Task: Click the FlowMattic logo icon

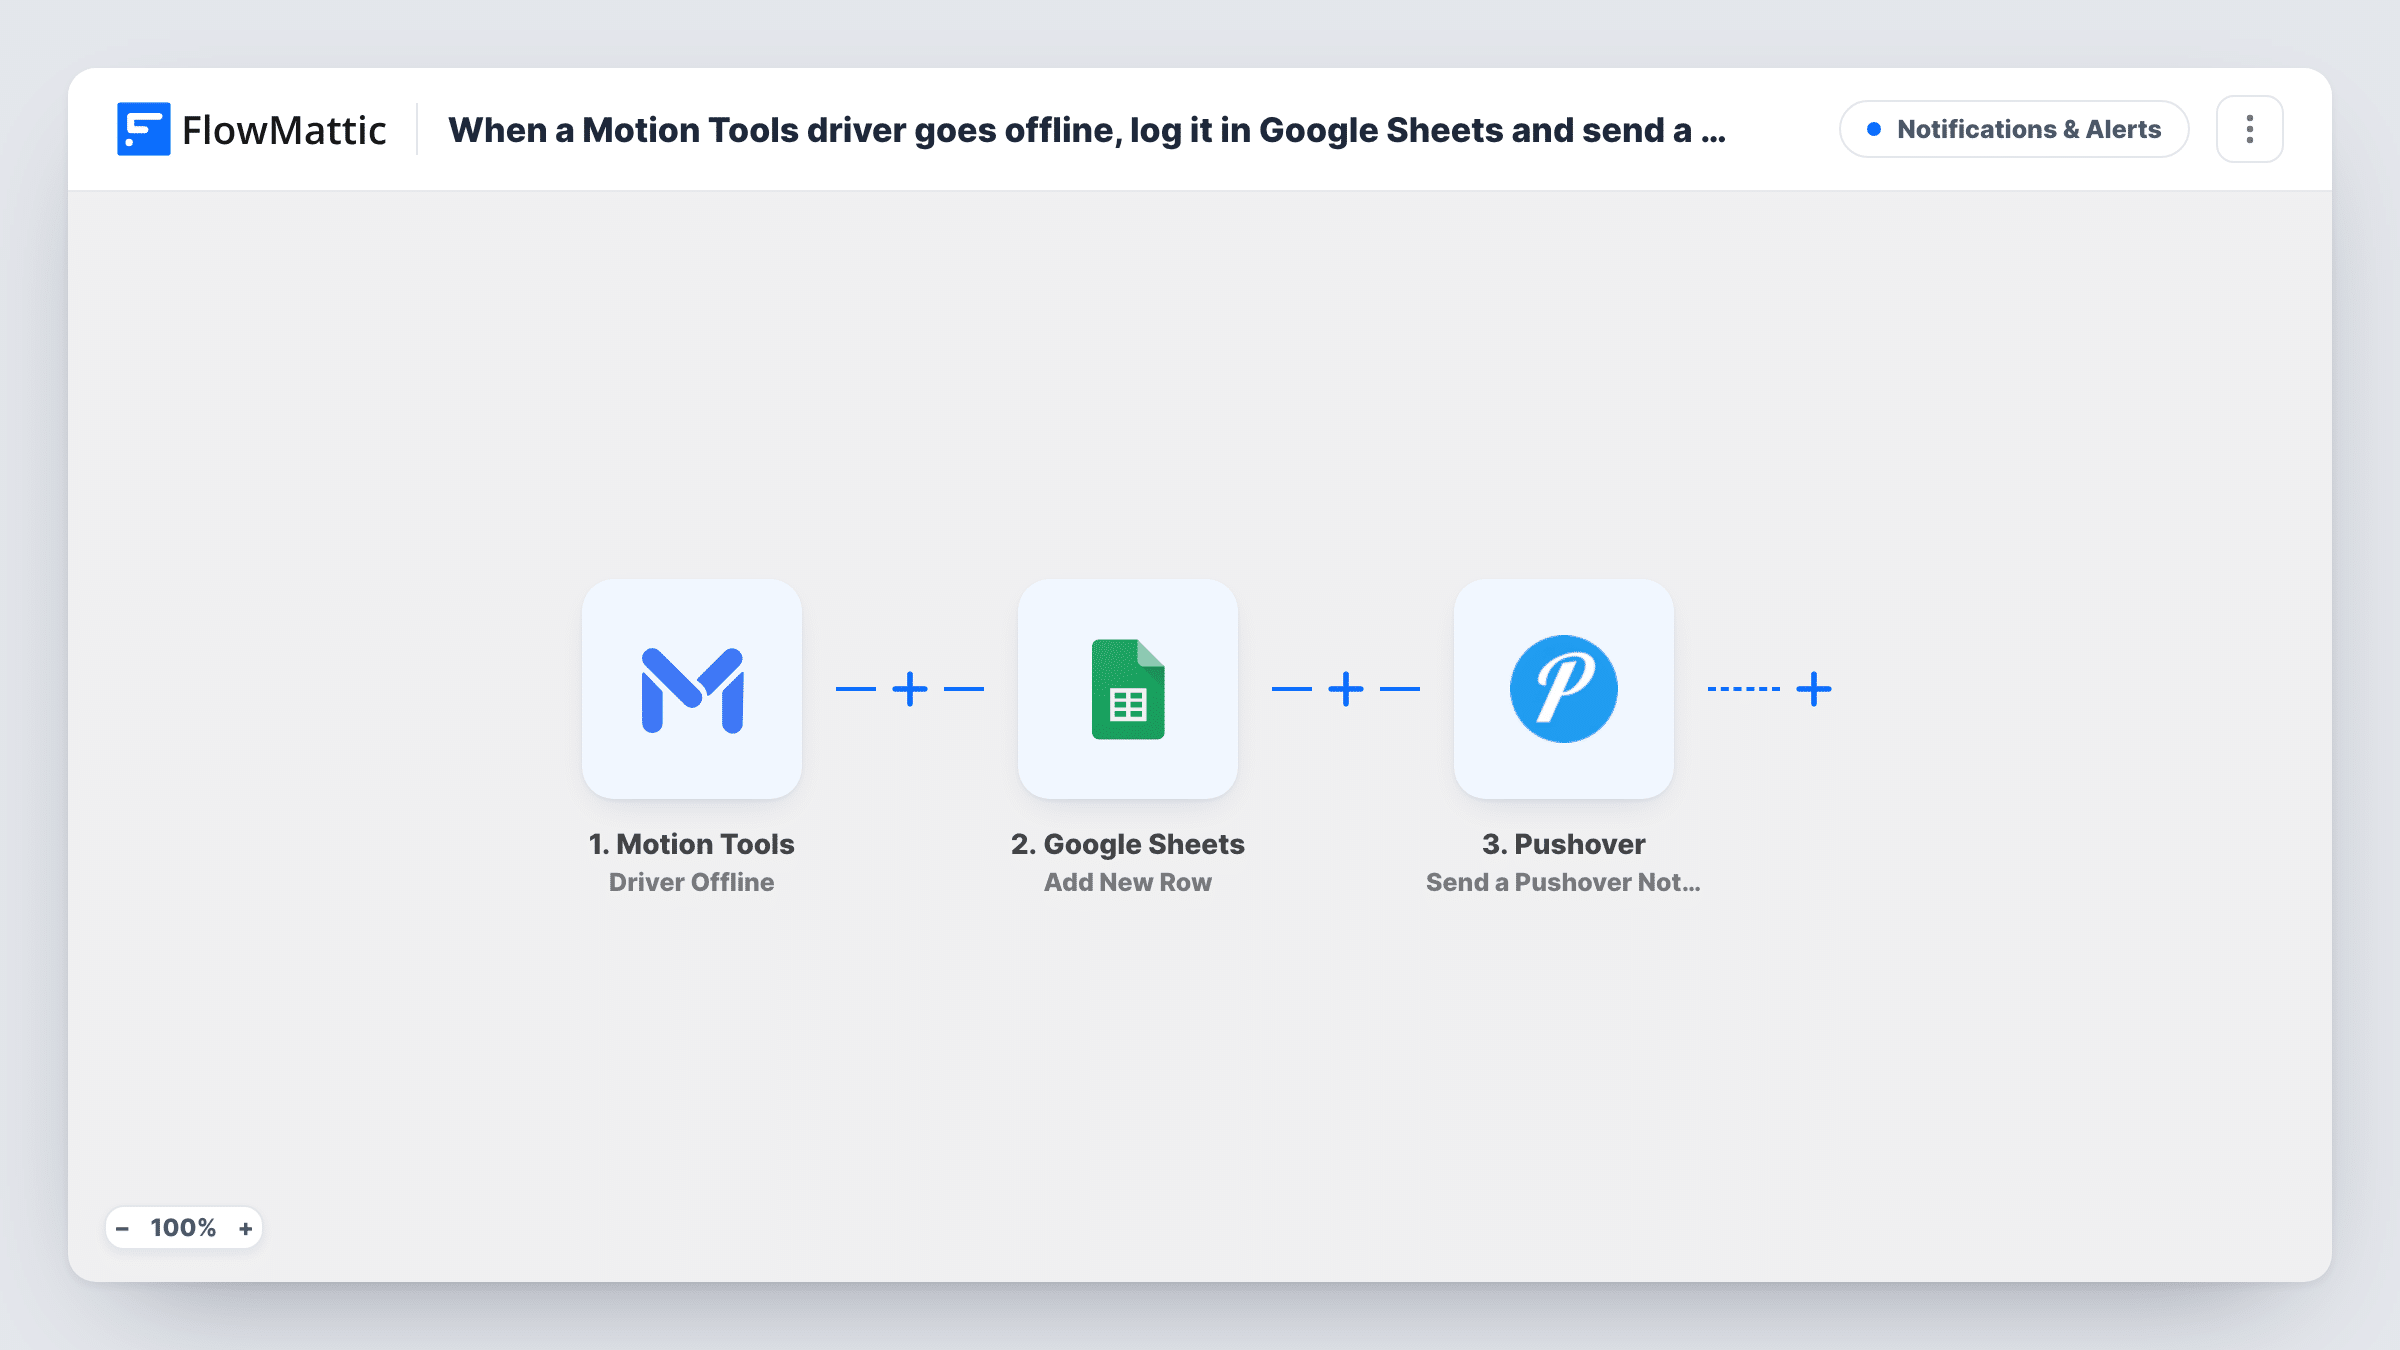Action: (143, 129)
